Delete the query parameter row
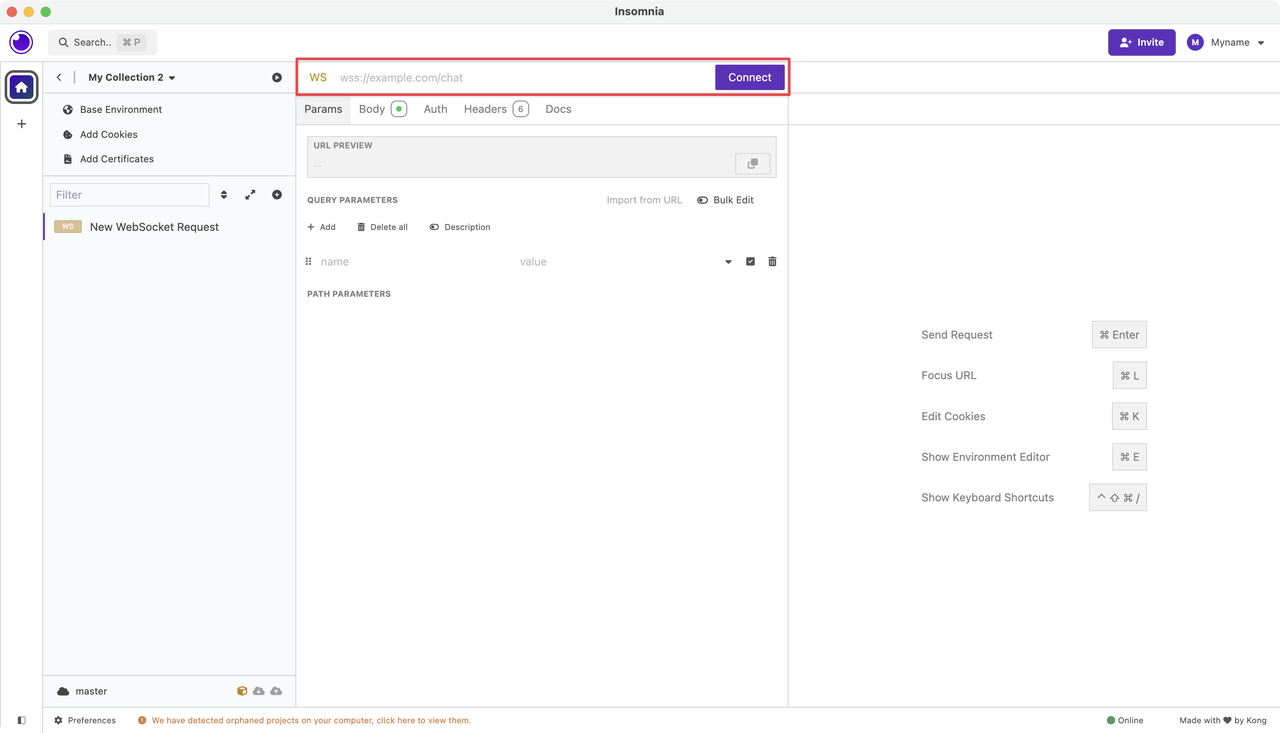The height and width of the screenshot is (733, 1280). tap(772, 262)
